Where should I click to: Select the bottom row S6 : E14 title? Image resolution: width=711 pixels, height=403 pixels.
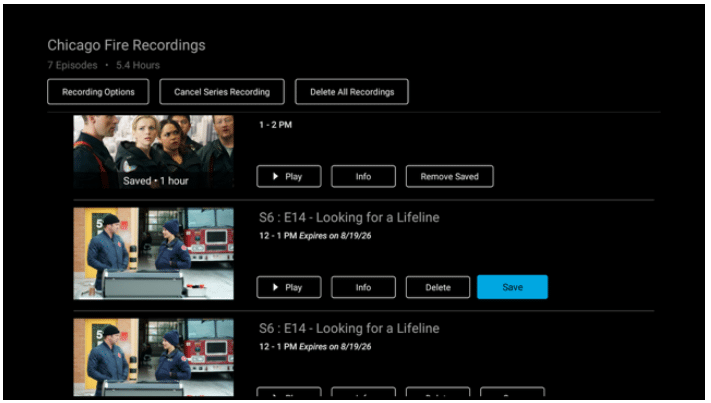(349, 328)
